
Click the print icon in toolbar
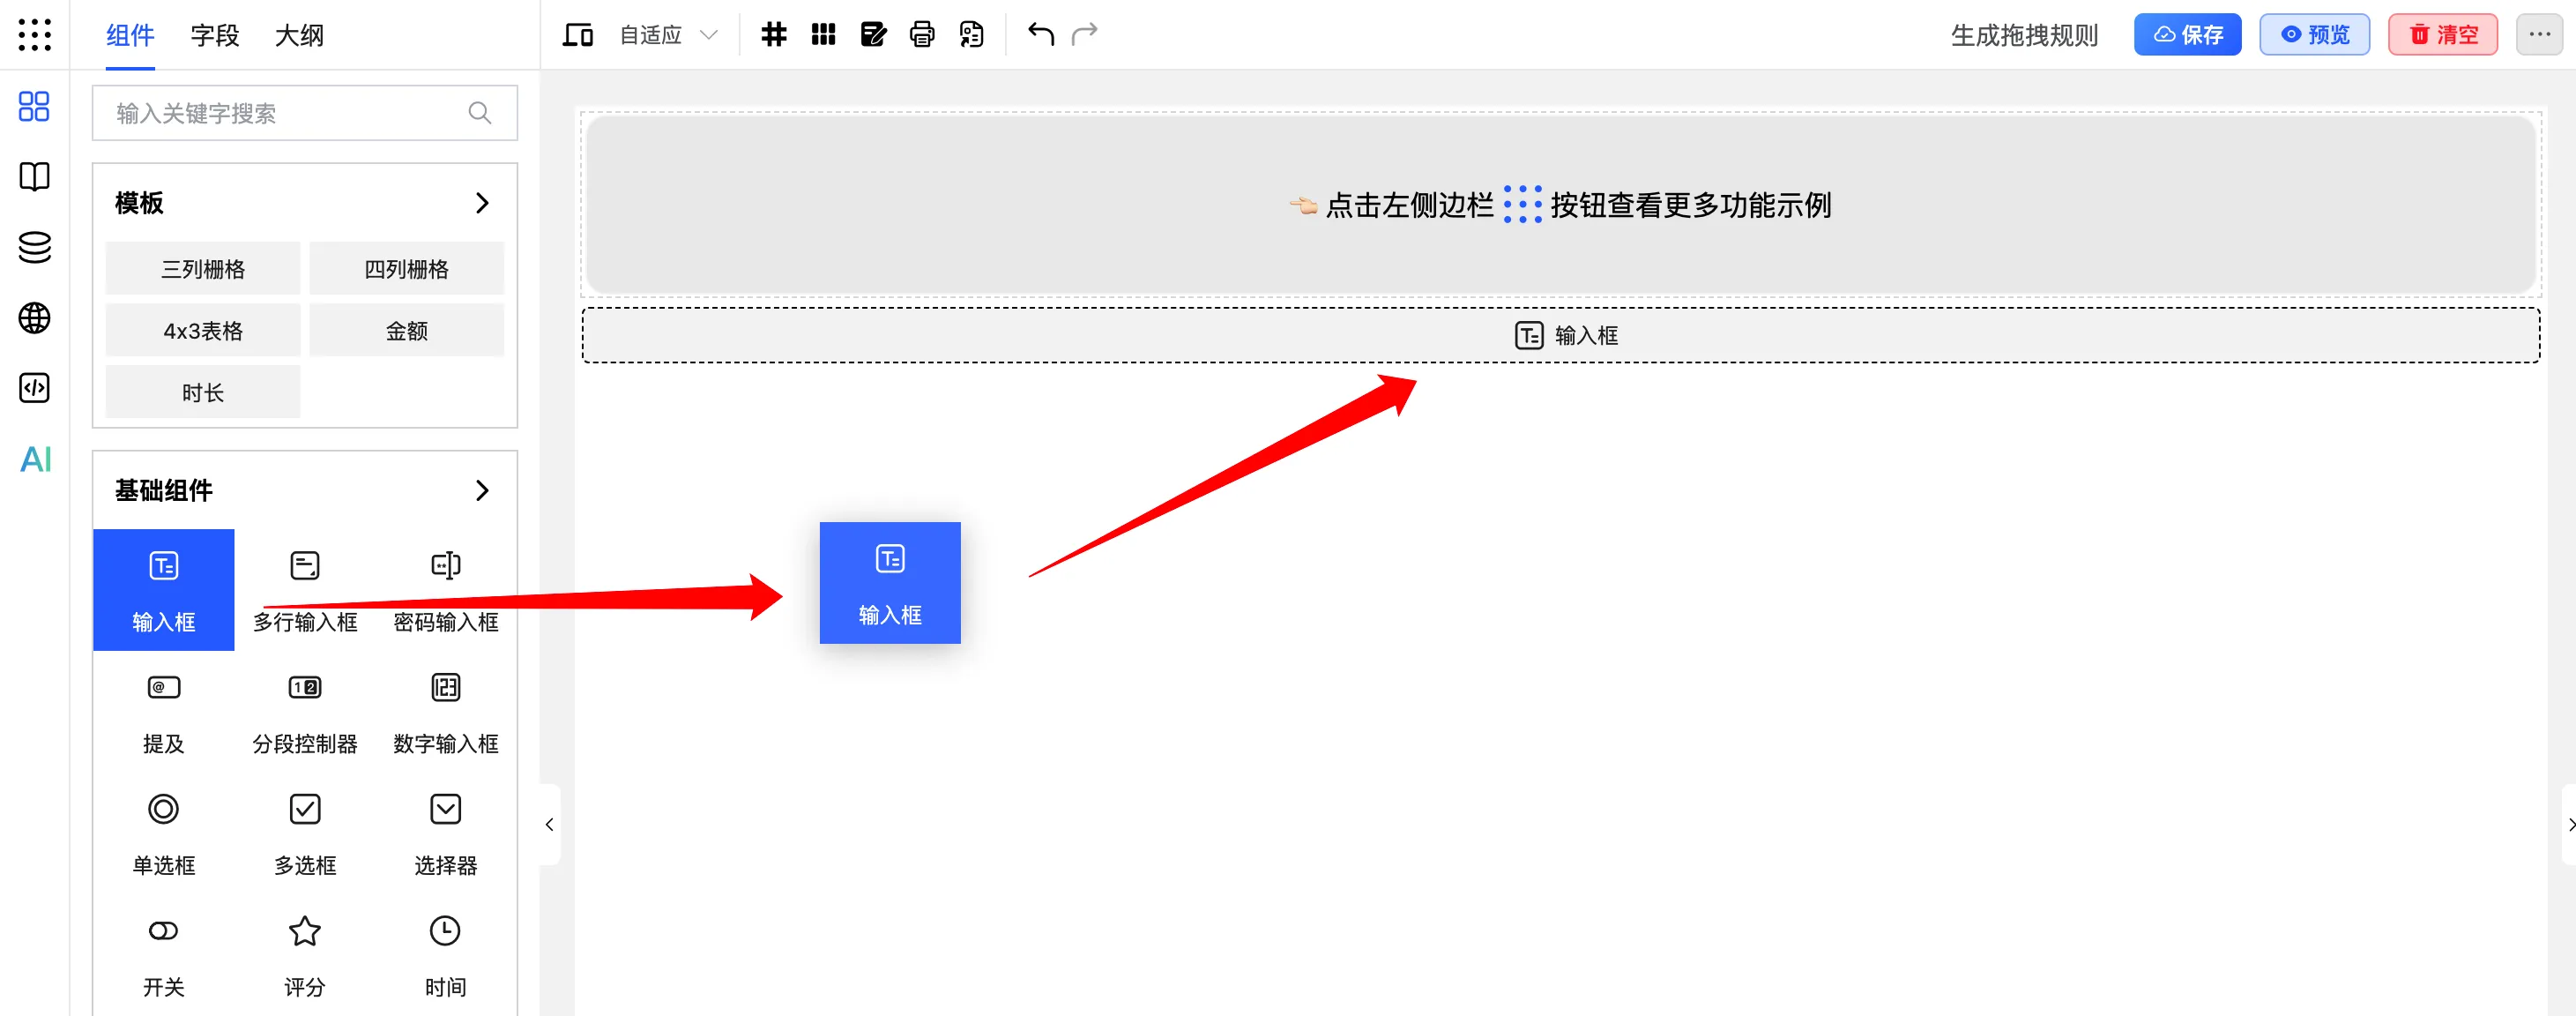tap(922, 35)
